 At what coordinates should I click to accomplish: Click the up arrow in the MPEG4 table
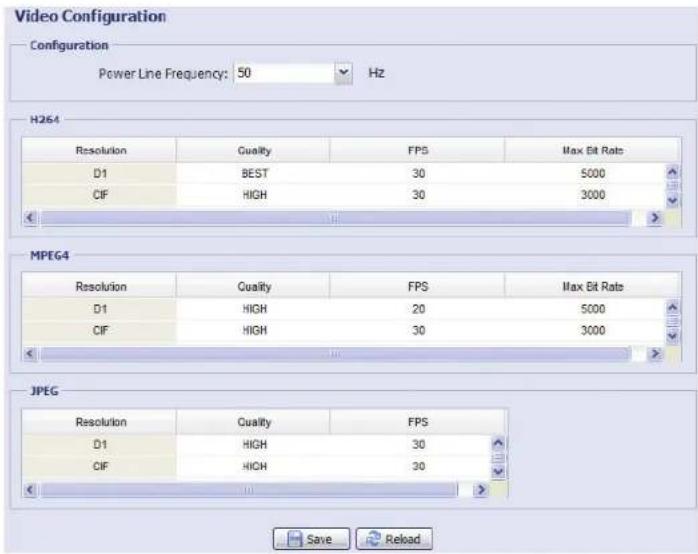(672, 307)
